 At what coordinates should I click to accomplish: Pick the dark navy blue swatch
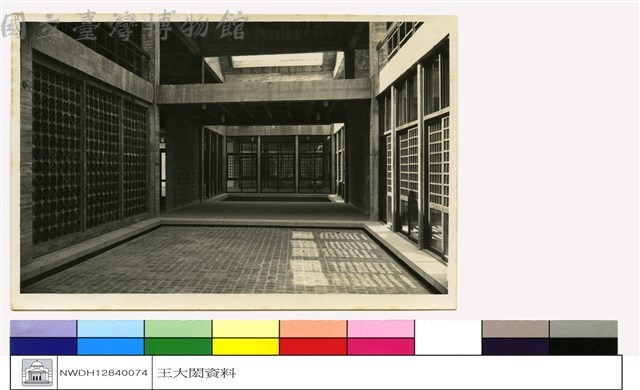coord(43,346)
